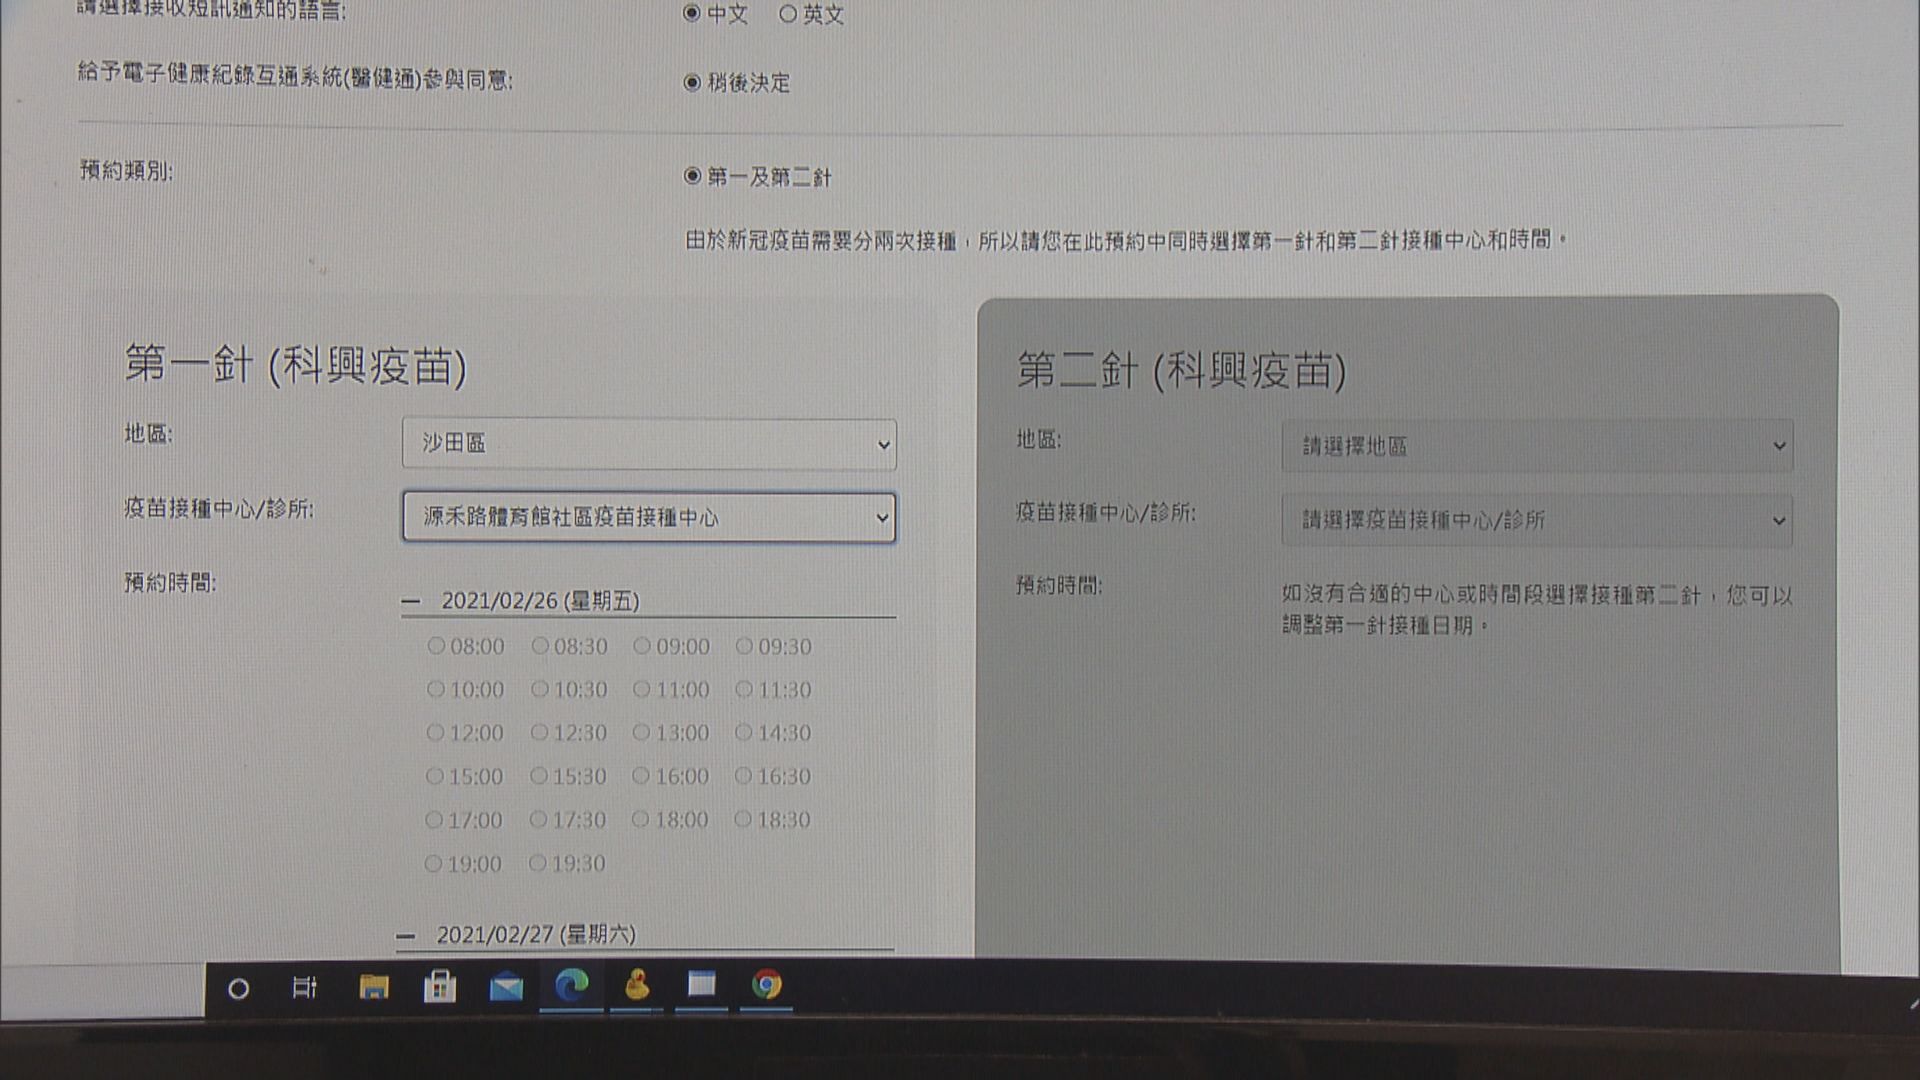Viewport: 1920px width, 1080px height.
Task: Open the 請選擇地區 dropdown for second dose
Action: click(x=1537, y=446)
